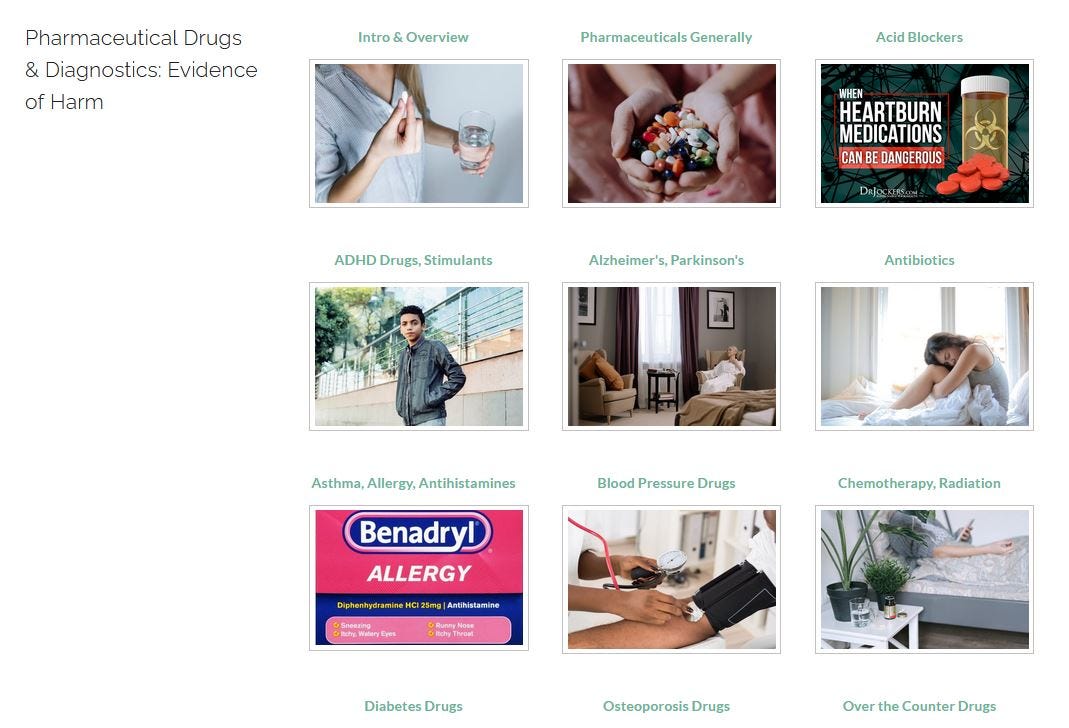Click the Benadryl Allergy box image
The width and height of the screenshot is (1069, 728).
click(419, 578)
